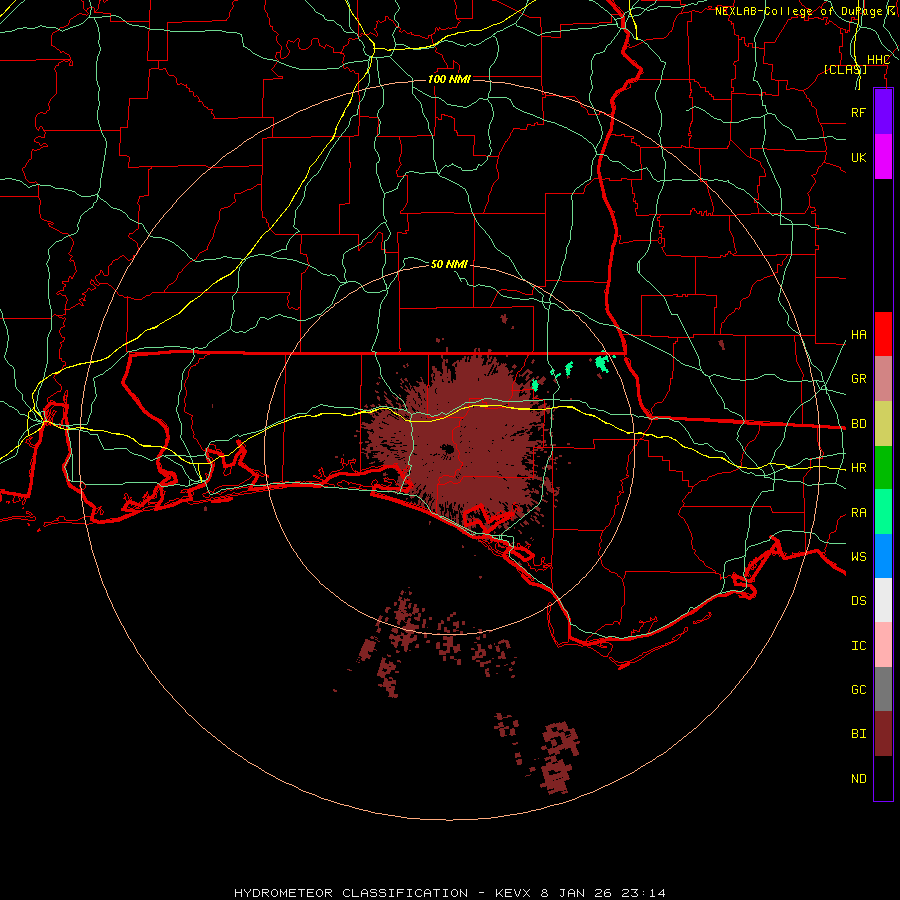
Task: Select the dusty-pink GR legend swatch
Action: click(883, 379)
